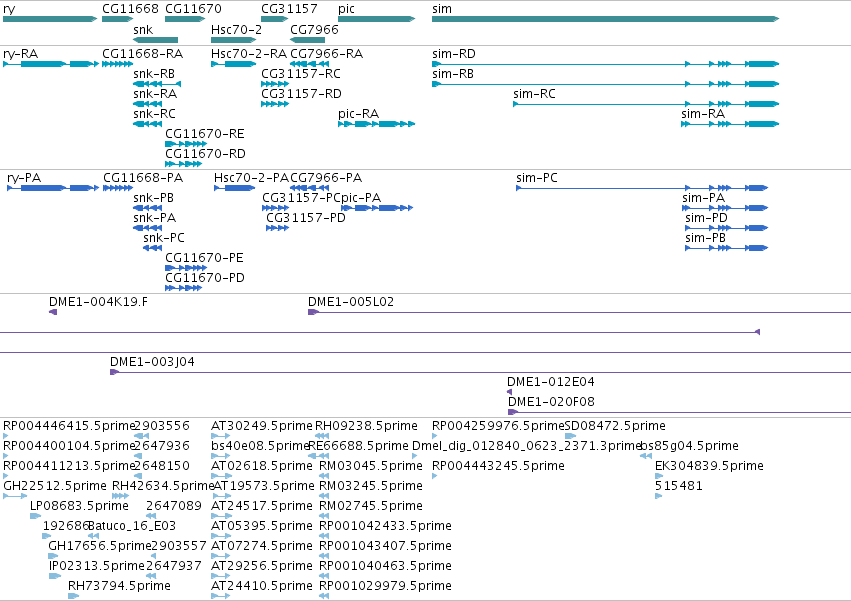Image resolution: width=851 pixels, height=601 pixels.
Task: Click the sim-PA protein label
Action: 704,198
